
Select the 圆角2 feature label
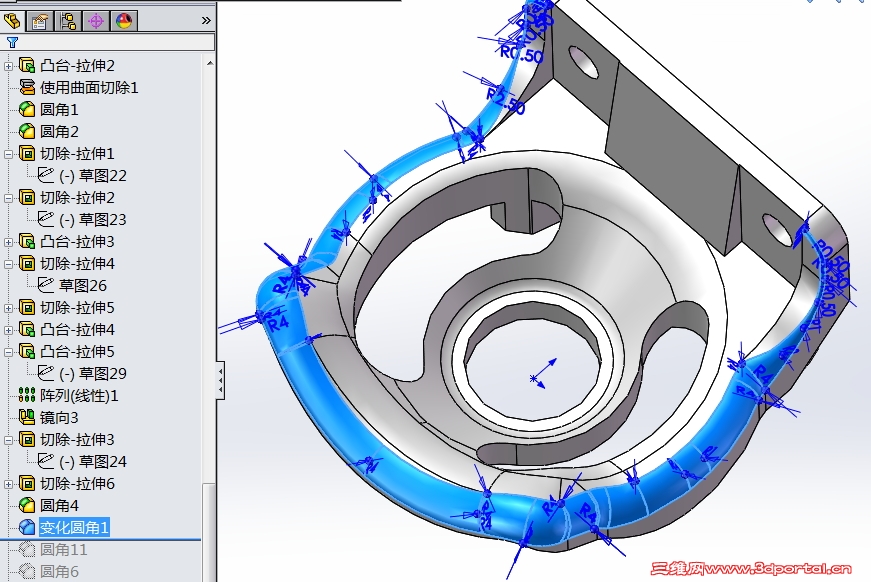(x=59, y=131)
